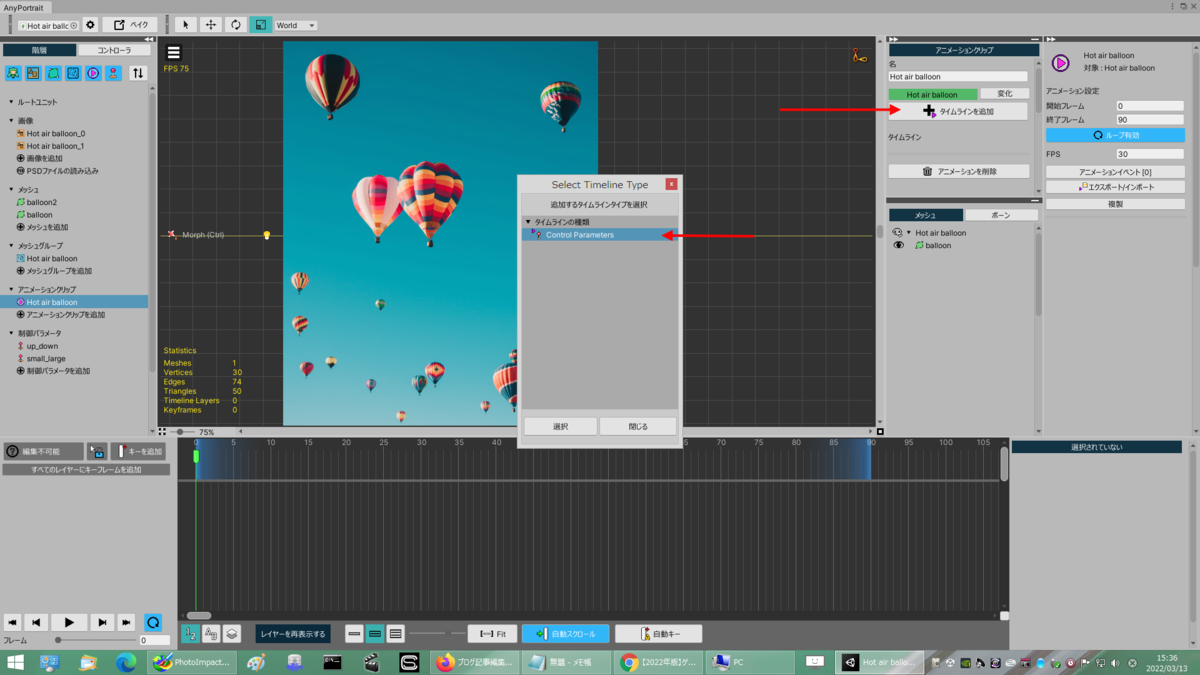
Task: Choose the Select arrow tool
Action: click(185, 25)
